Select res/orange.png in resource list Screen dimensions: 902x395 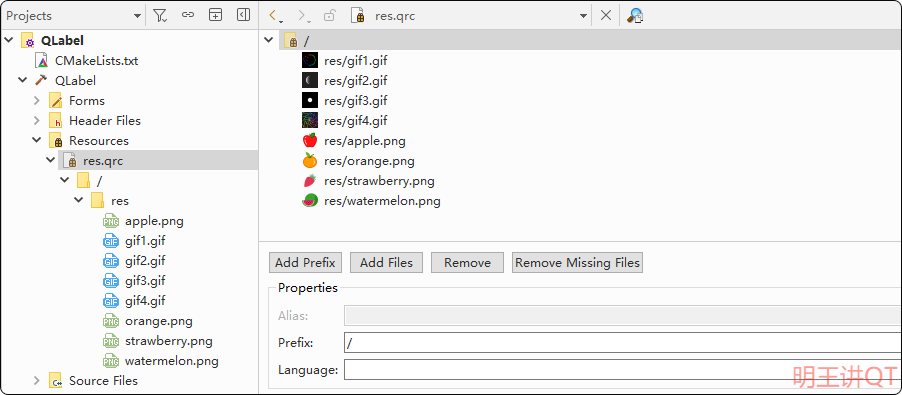(369, 161)
